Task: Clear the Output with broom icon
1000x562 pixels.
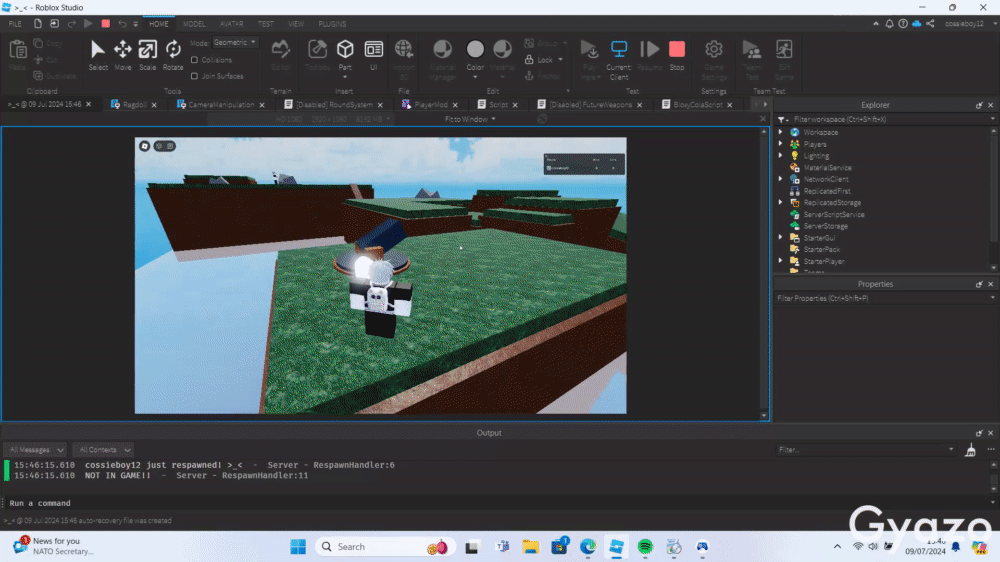Action: (x=970, y=450)
